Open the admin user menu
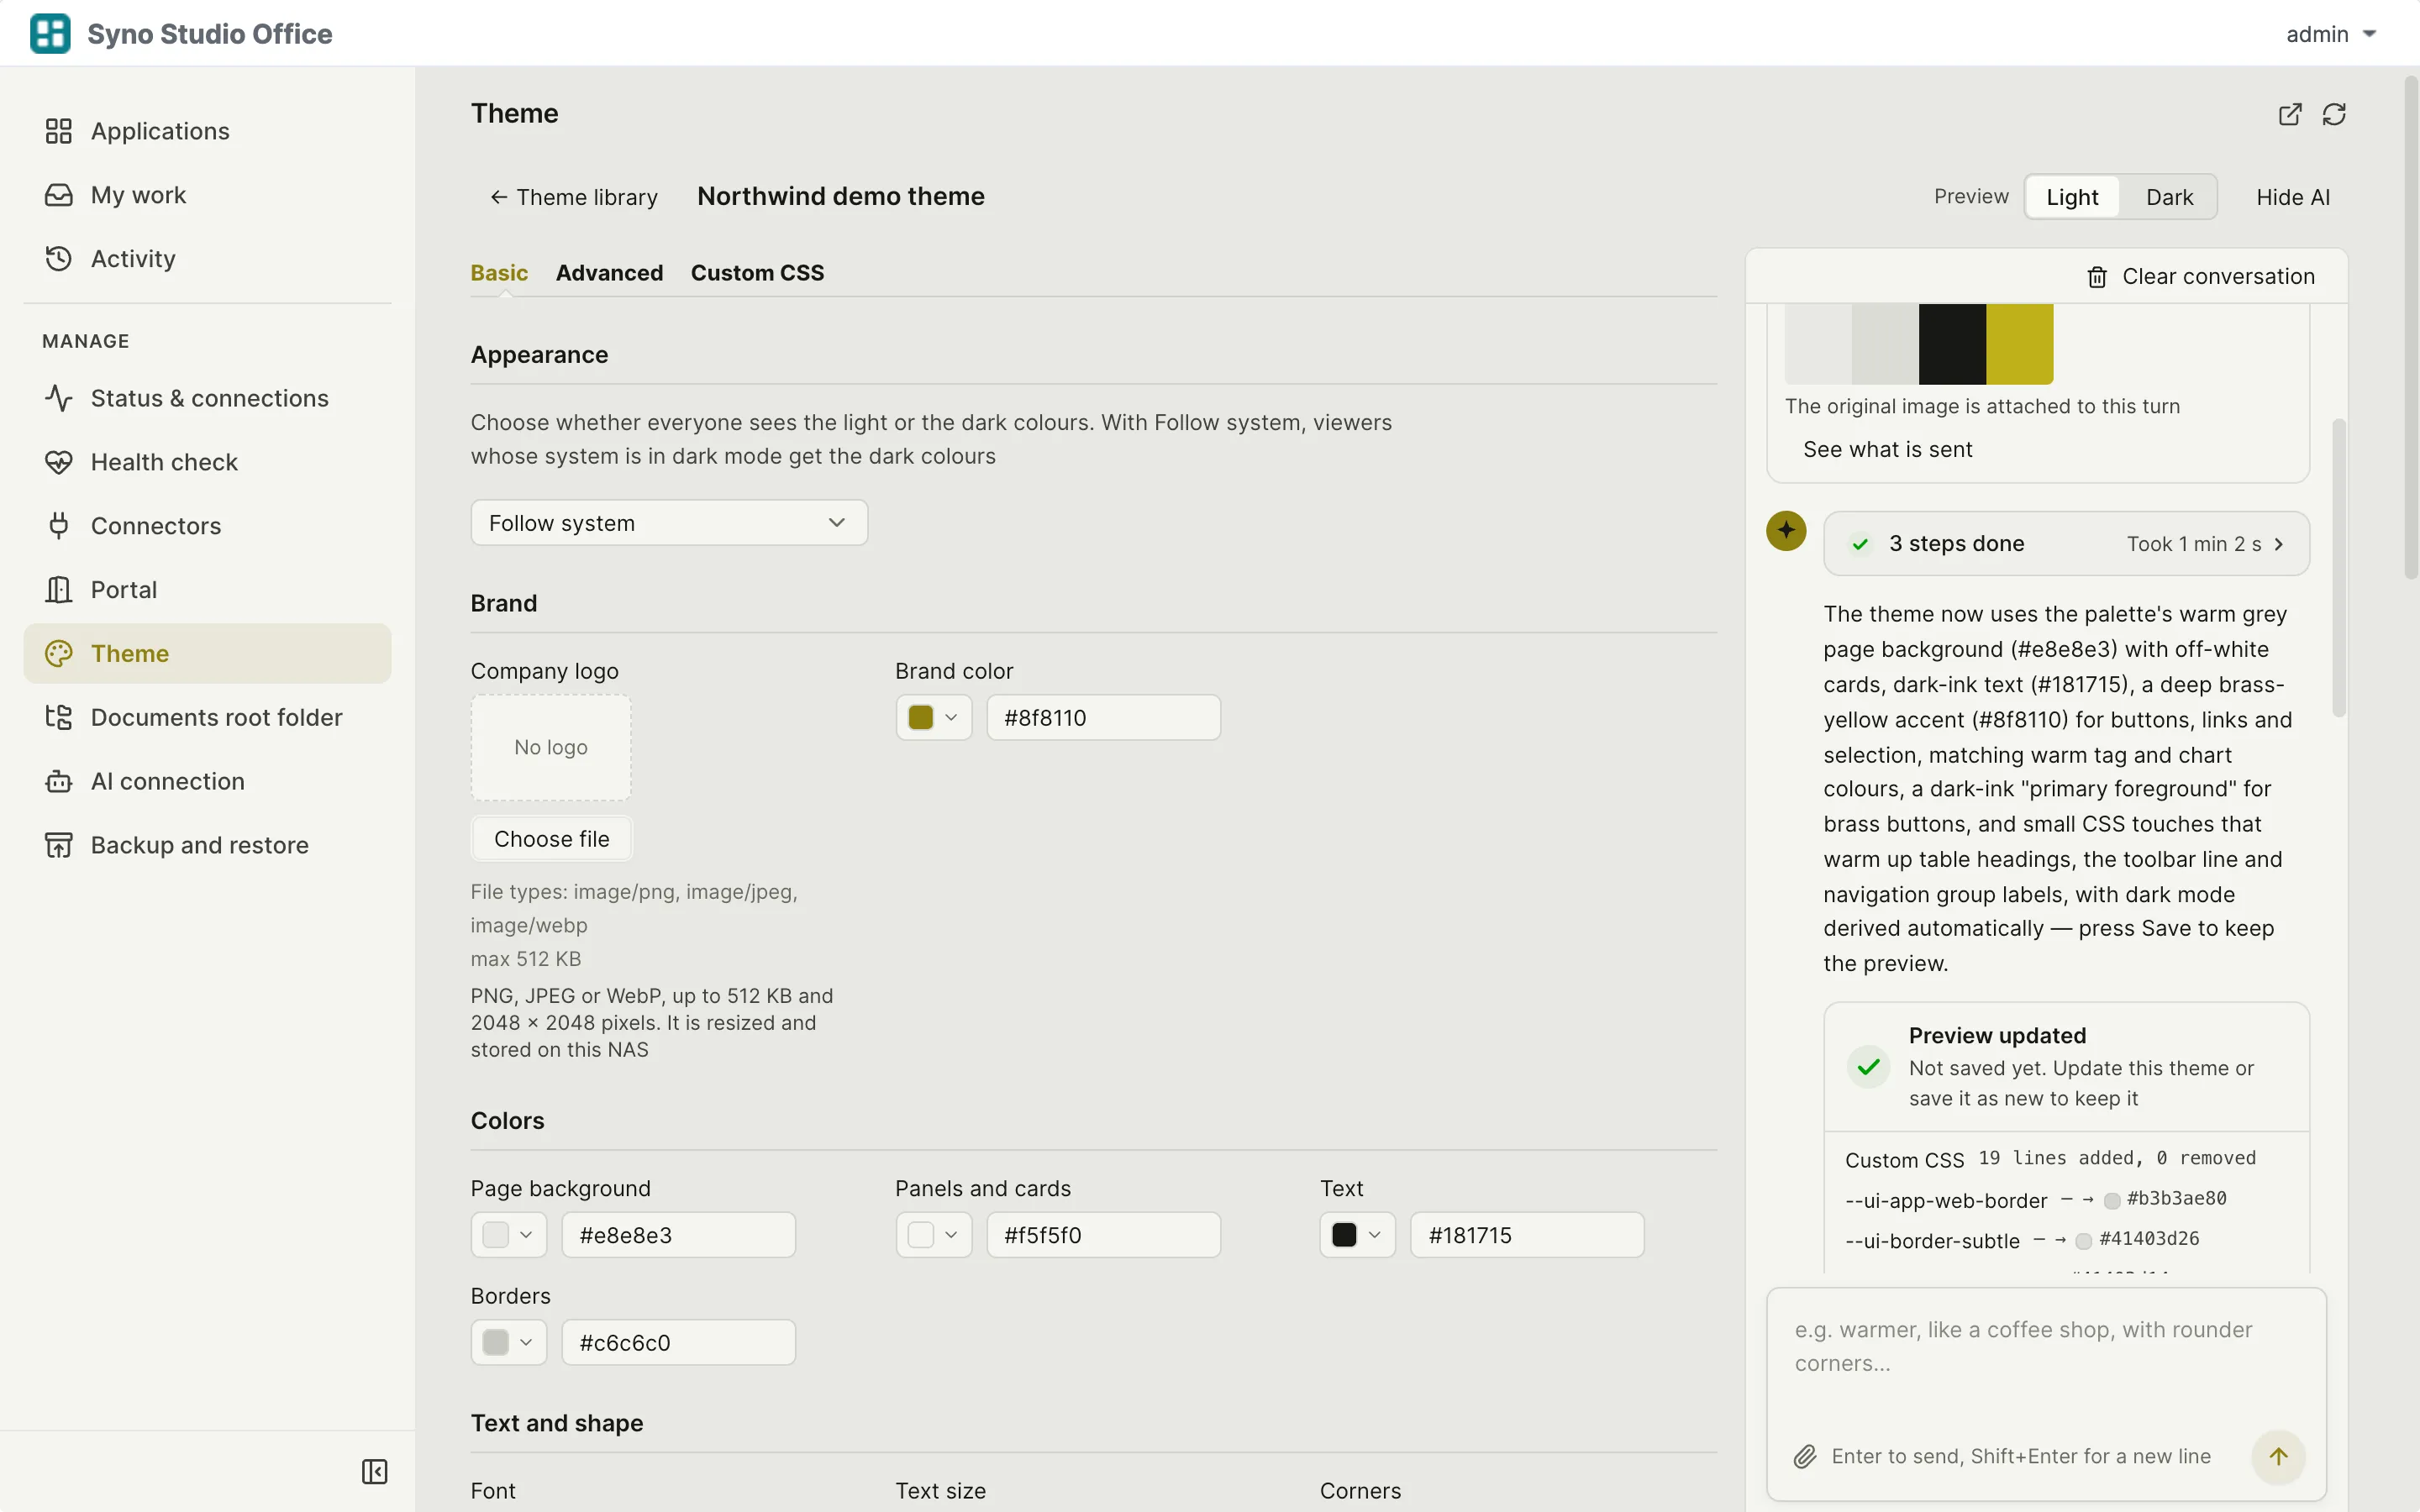The height and width of the screenshot is (1512, 2420). 2330,34
